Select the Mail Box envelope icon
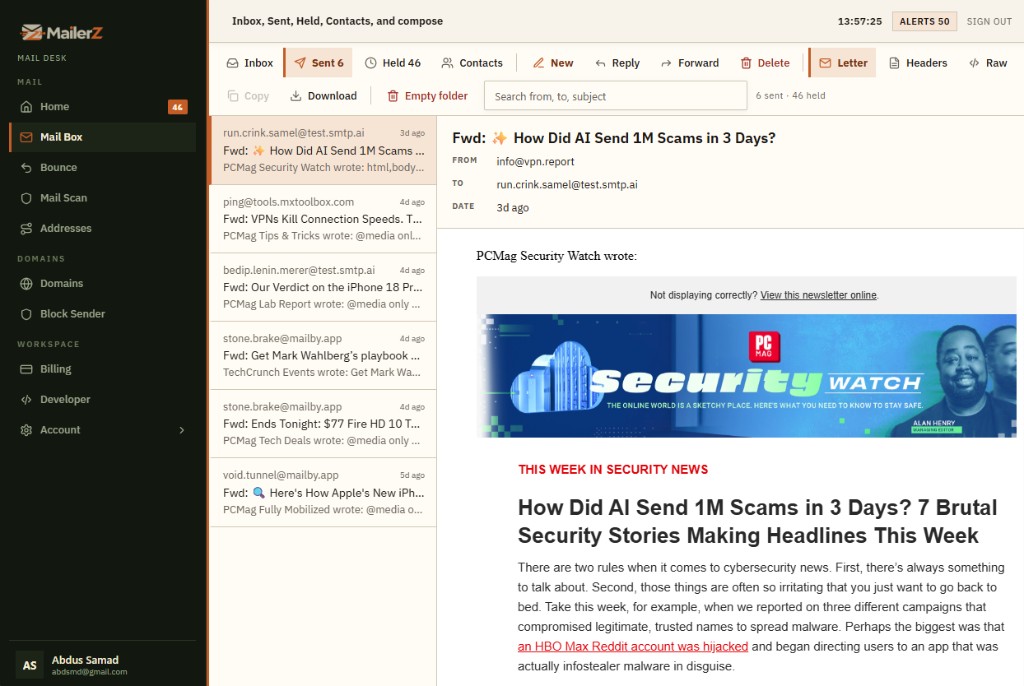 click(x=26, y=137)
